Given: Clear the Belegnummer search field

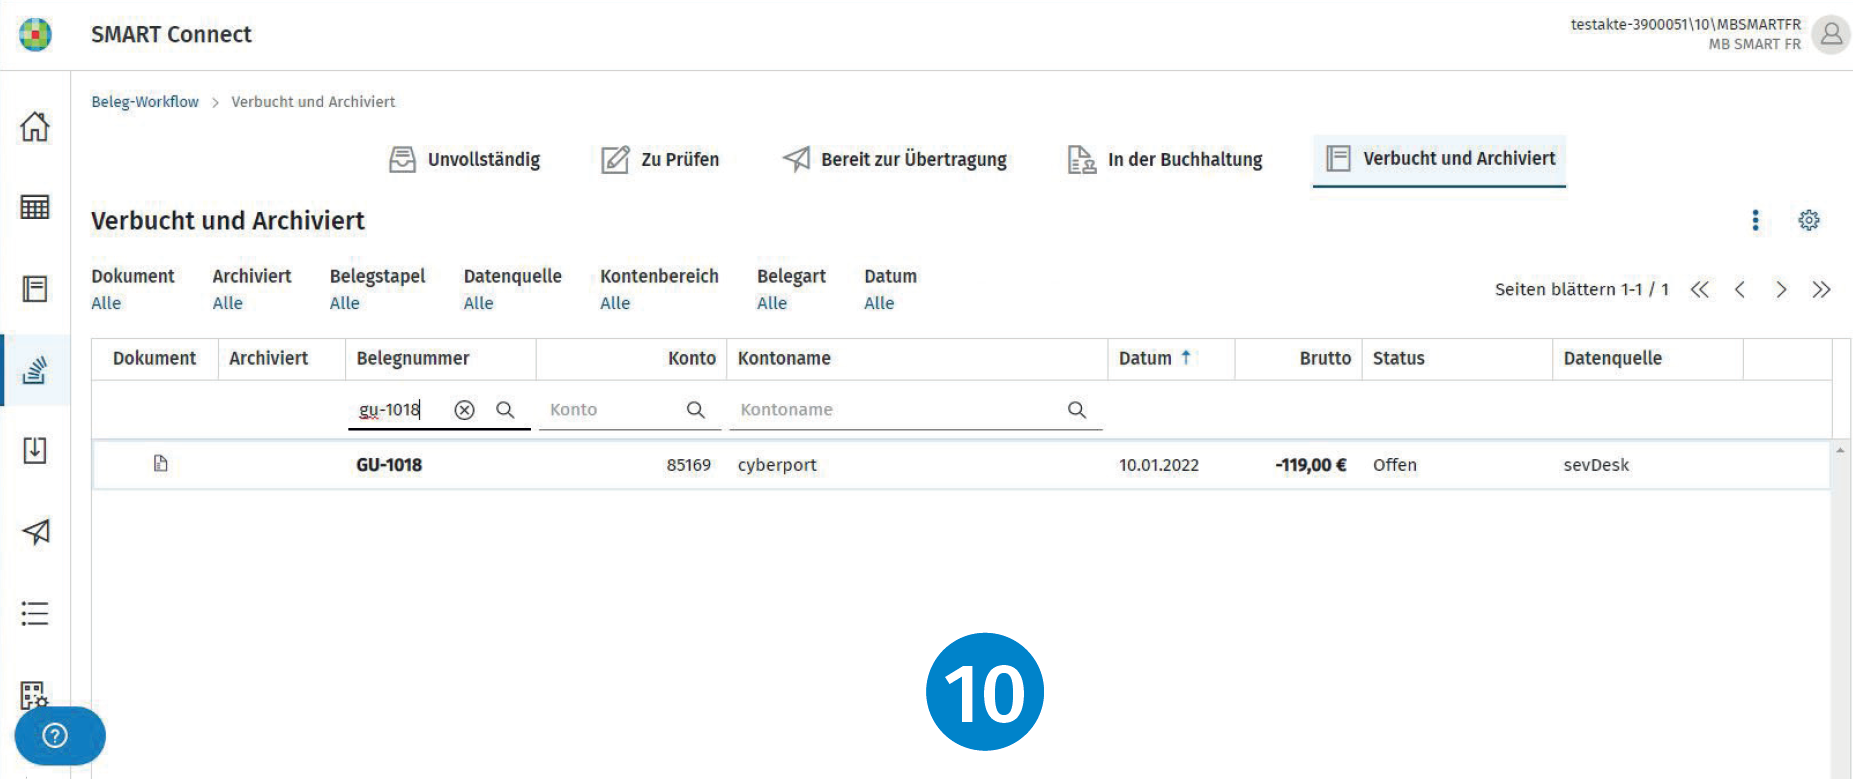Looking at the screenshot, I should click(x=464, y=410).
